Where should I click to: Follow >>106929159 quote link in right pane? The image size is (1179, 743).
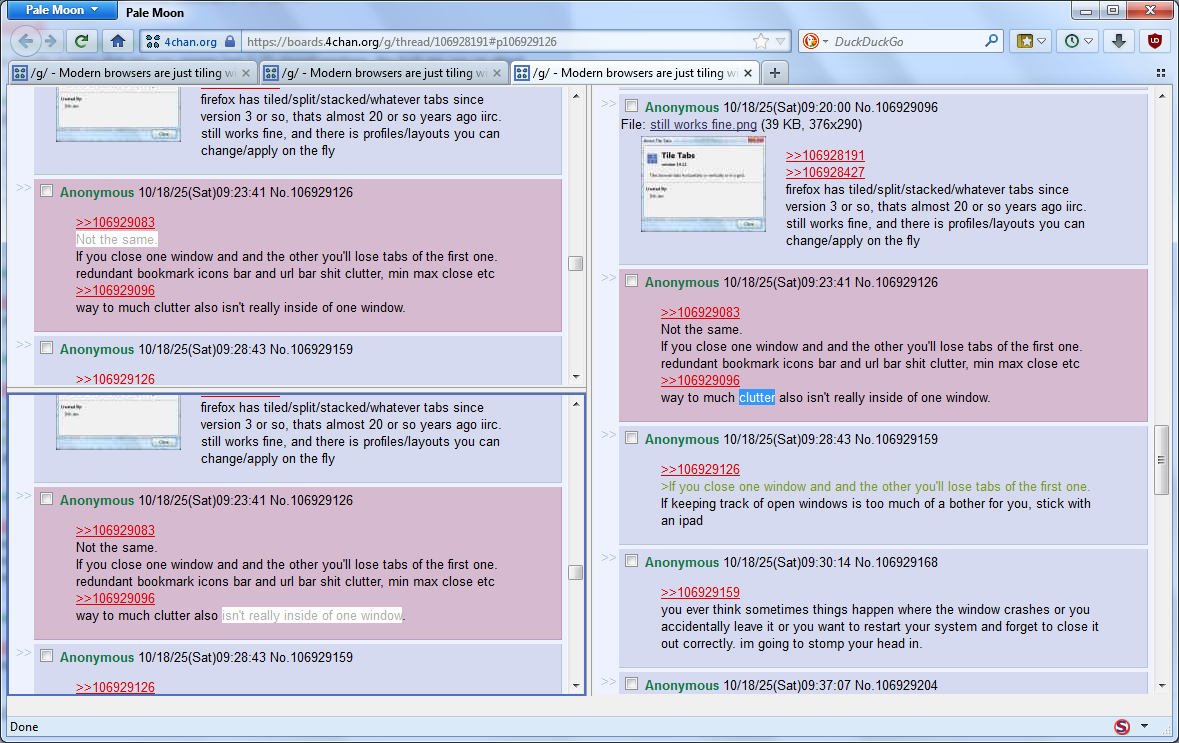(700, 593)
